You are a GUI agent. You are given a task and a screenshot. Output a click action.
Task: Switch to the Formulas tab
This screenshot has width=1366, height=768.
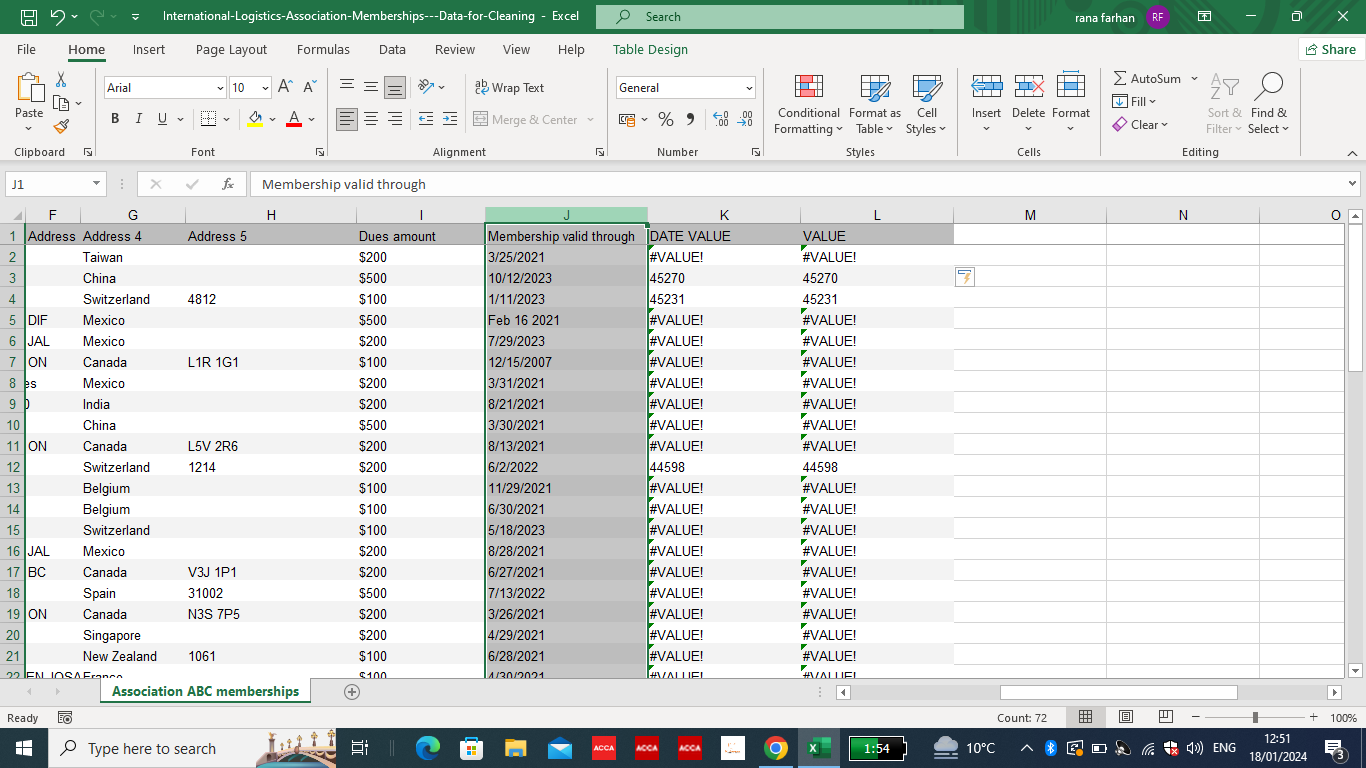click(x=323, y=49)
